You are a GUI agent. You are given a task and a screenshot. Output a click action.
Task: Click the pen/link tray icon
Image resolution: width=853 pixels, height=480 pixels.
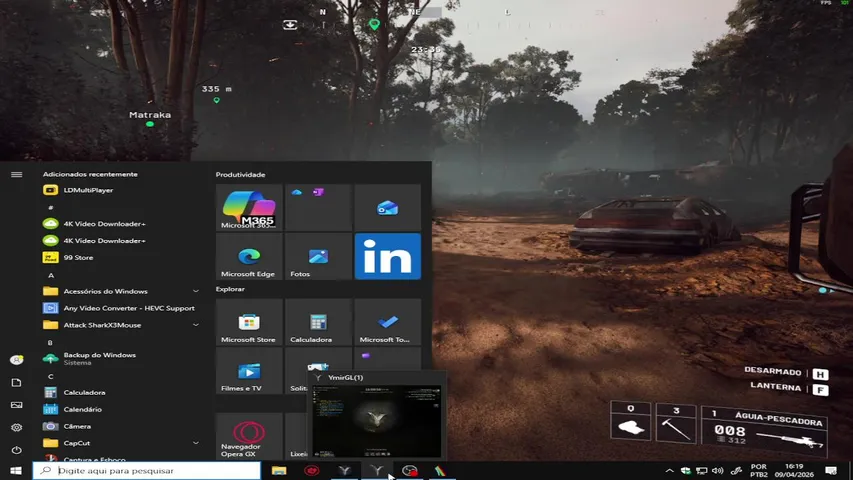click(737, 471)
